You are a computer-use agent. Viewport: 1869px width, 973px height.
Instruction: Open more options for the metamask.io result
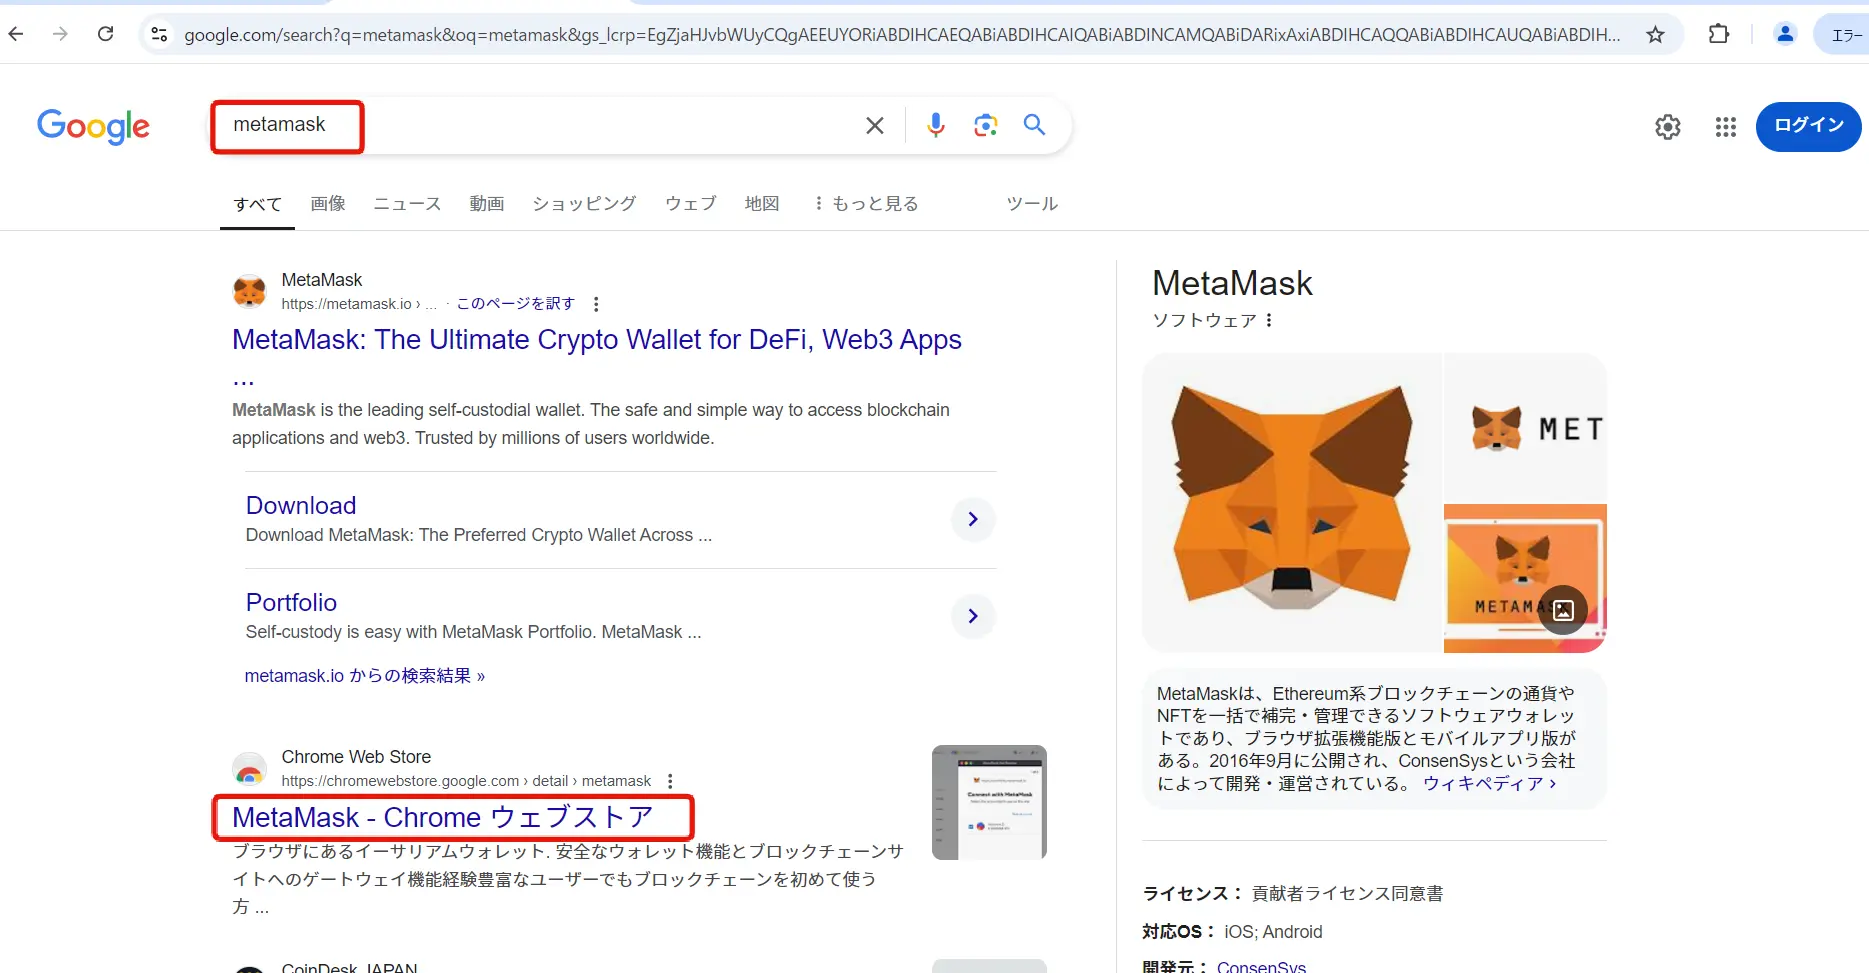coord(596,304)
